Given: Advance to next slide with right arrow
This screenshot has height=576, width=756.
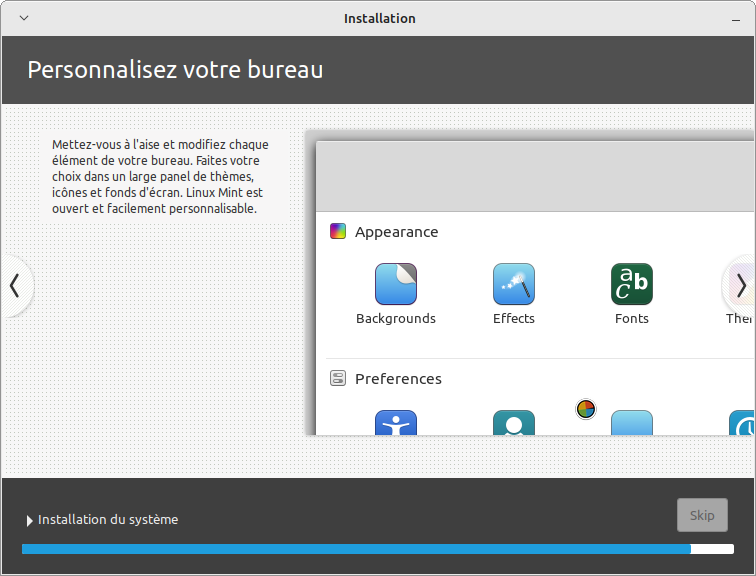Looking at the screenshot, I should 740,286.
